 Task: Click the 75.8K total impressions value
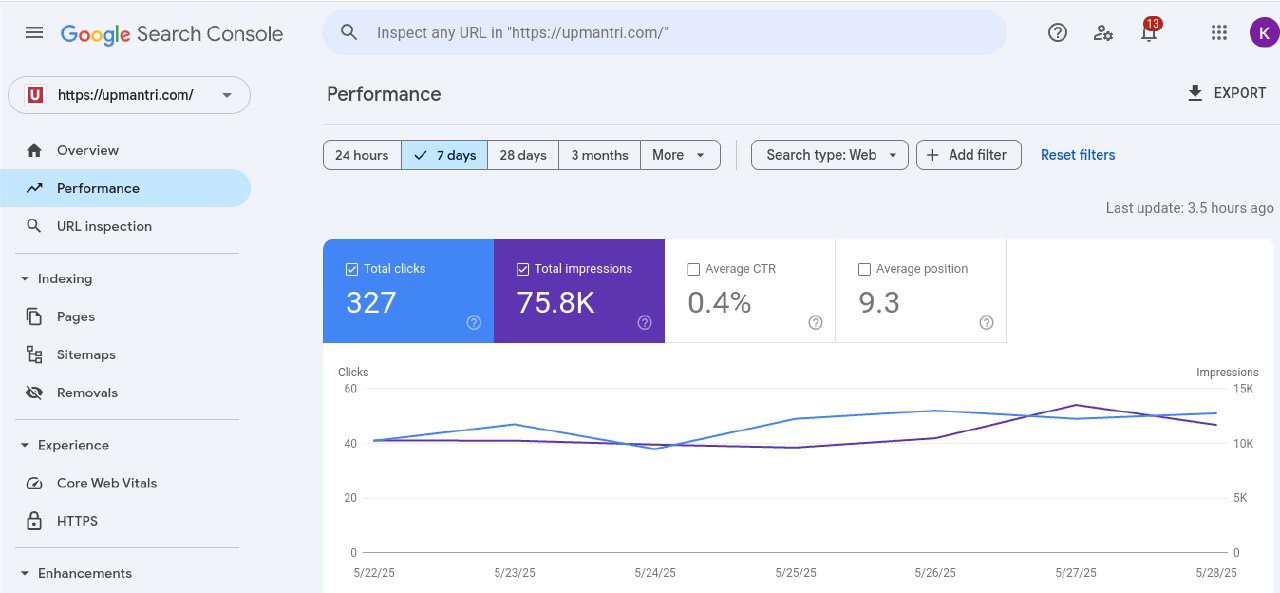(556, 303)
